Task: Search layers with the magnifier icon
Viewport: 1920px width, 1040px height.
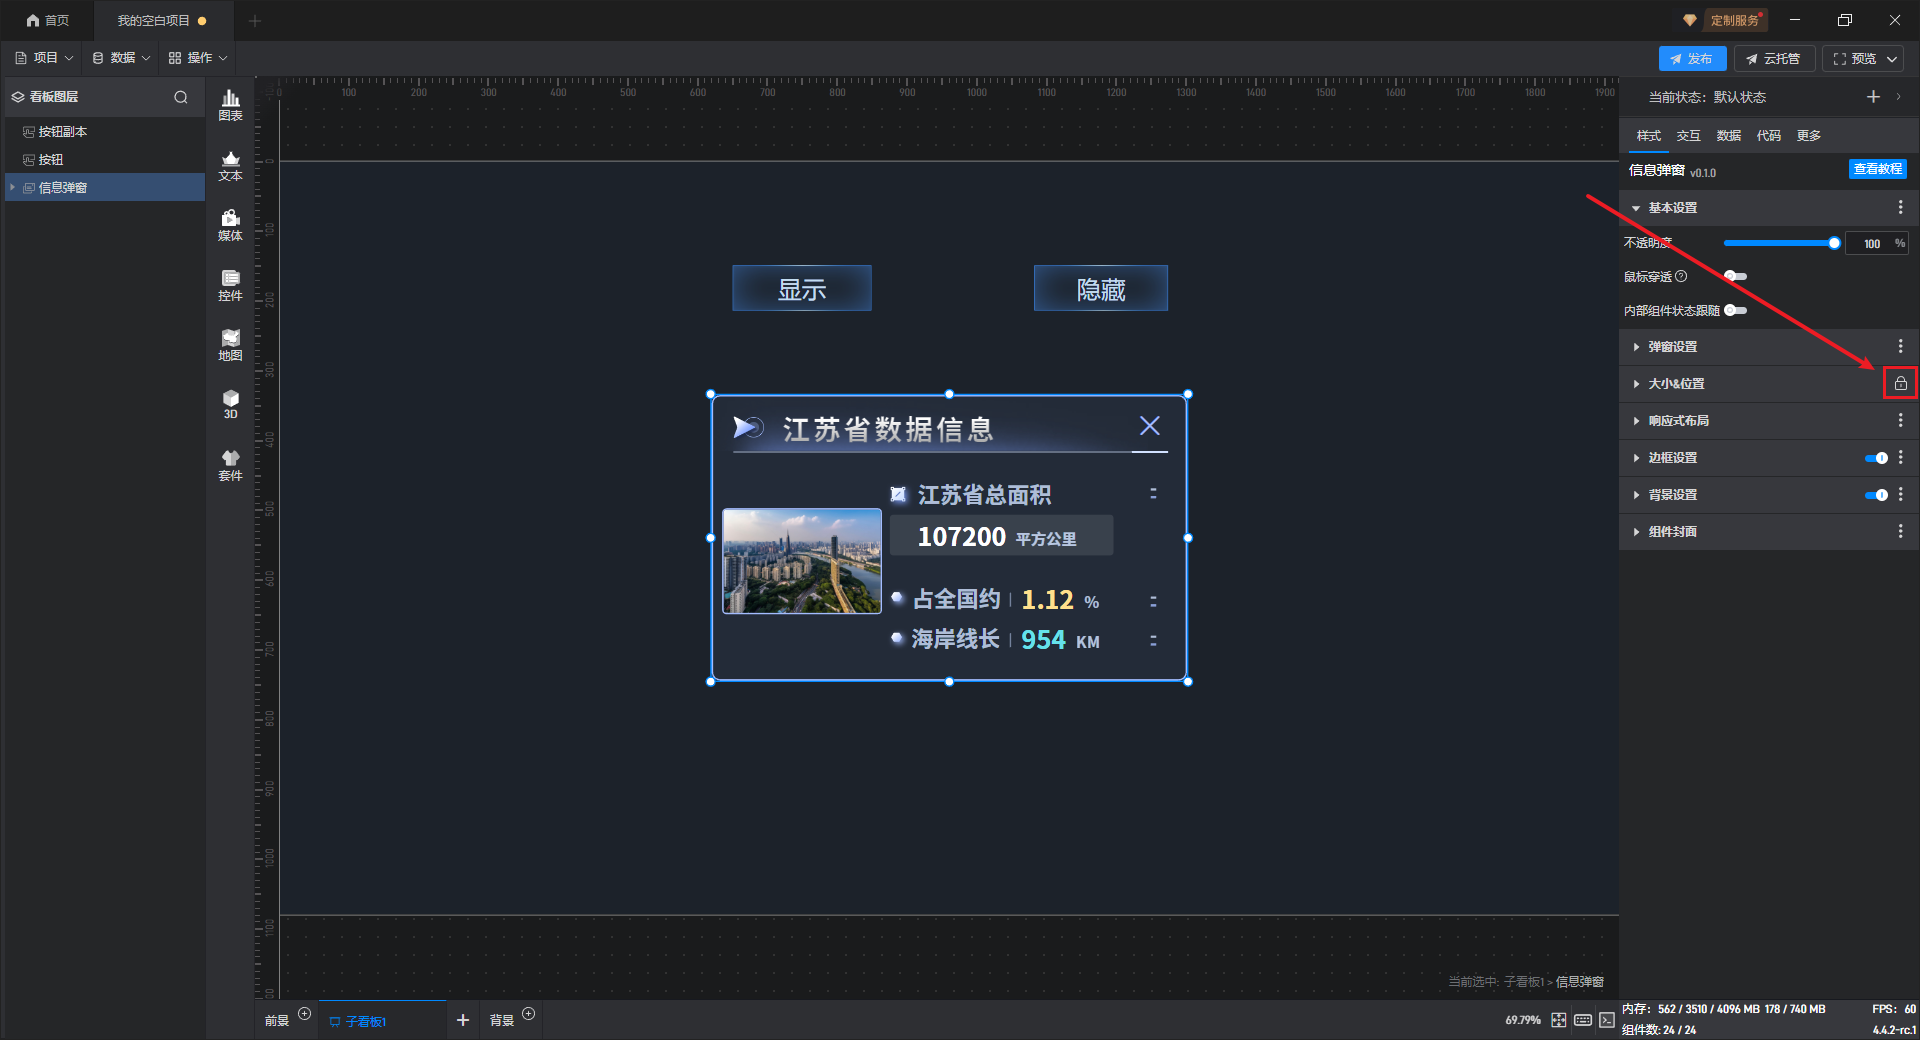Action: 181,97
